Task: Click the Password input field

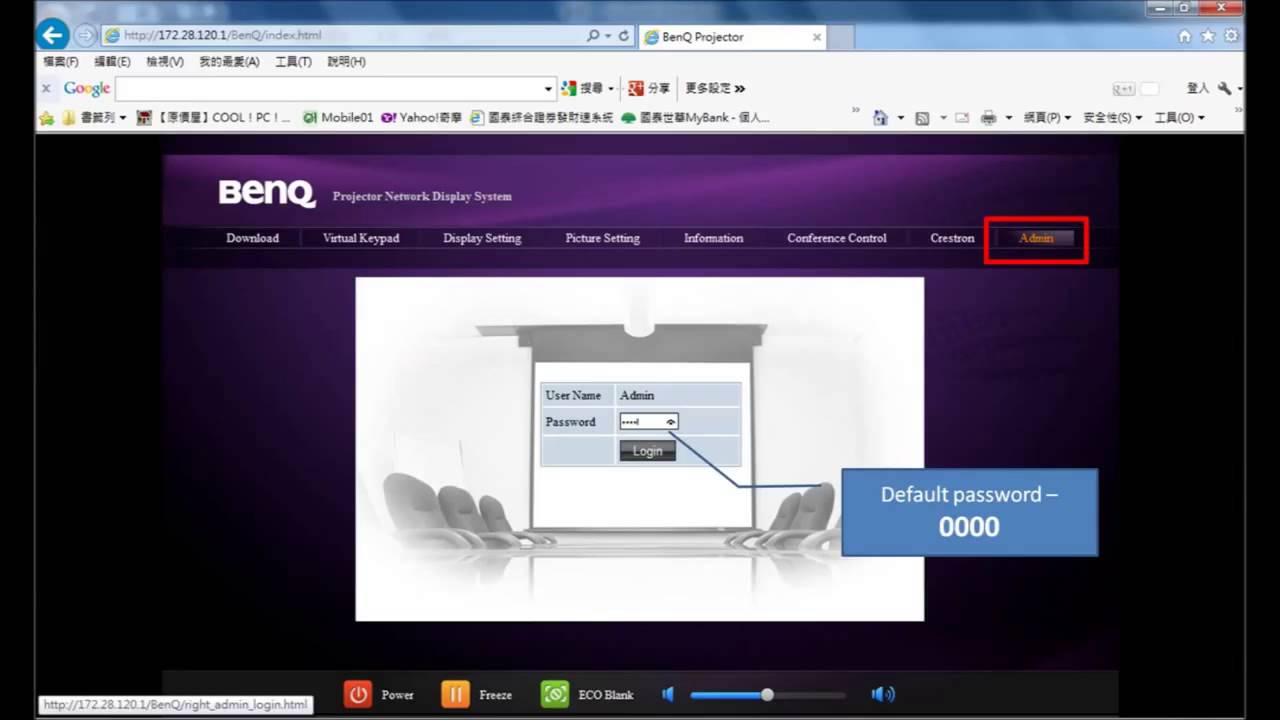Action: pyautogui.click(x=648, y=422)
